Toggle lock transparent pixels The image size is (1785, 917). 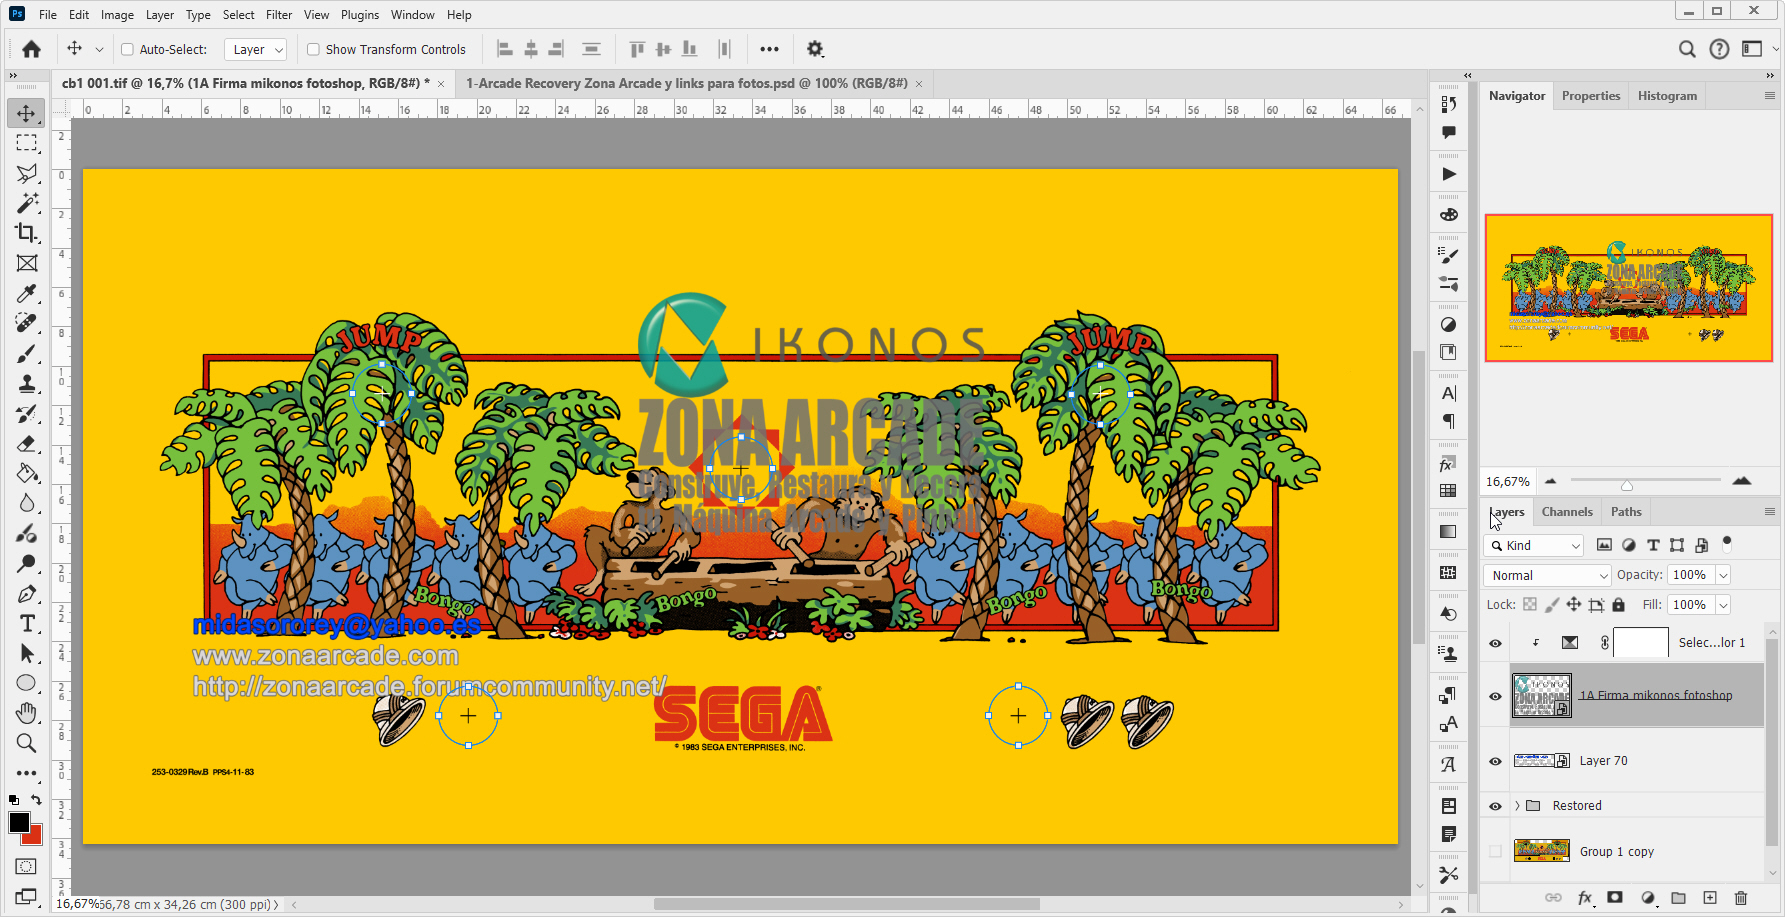(x=1530, y=605)
